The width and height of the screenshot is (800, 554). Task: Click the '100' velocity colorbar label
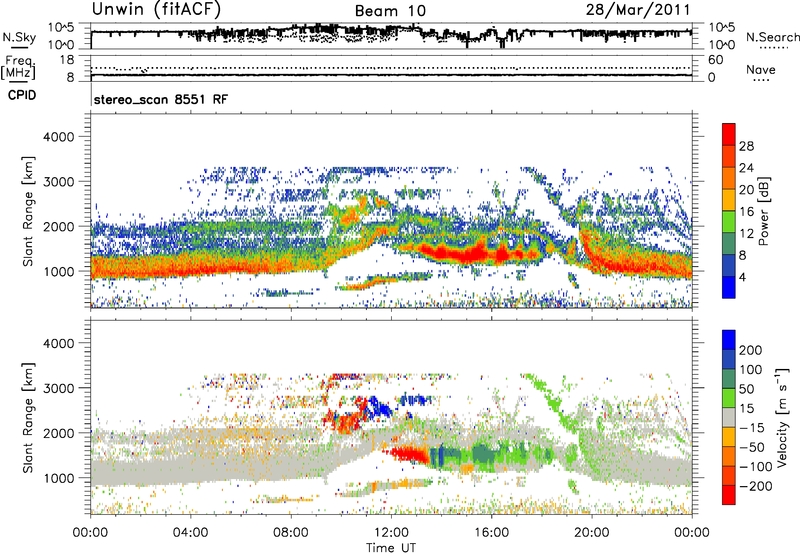(x=751, y=370)
